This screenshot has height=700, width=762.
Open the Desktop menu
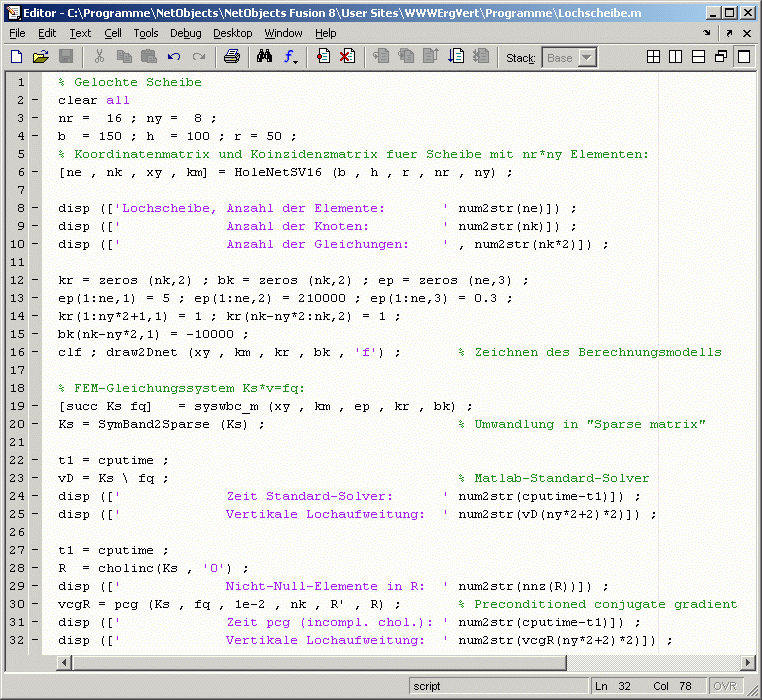pyautogui.click(x=232, y=33)
